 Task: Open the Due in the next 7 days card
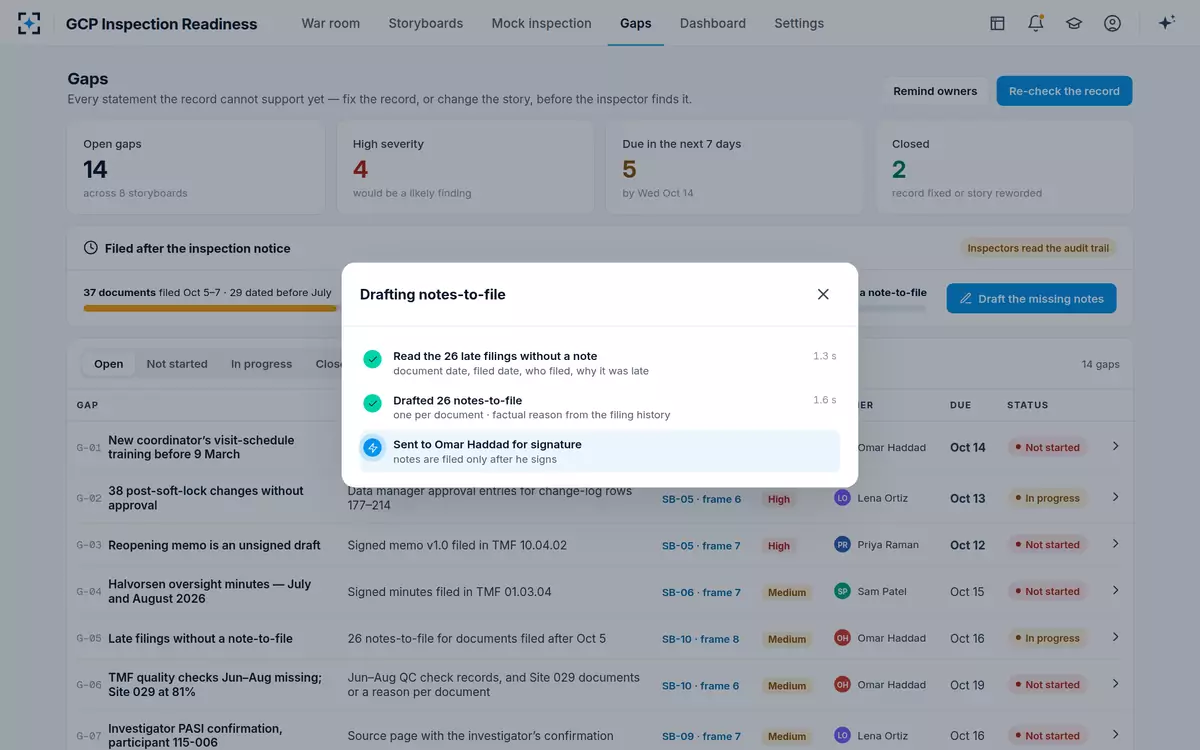734,167
